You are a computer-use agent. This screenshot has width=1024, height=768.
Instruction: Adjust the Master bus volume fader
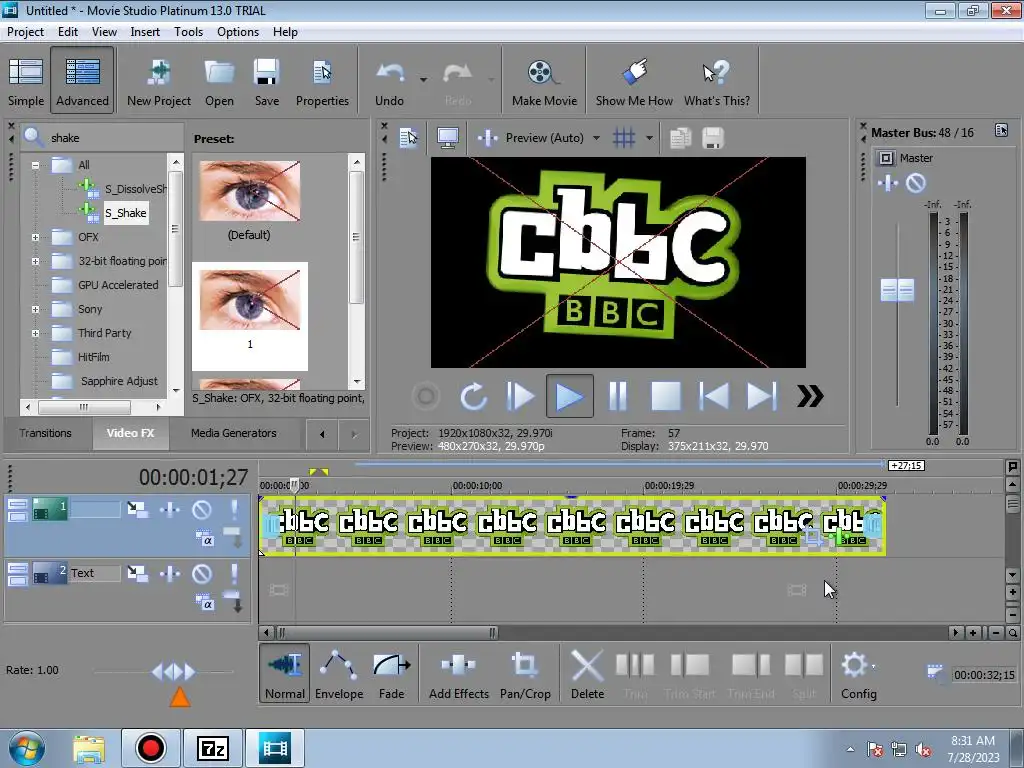tap(897, 290)
